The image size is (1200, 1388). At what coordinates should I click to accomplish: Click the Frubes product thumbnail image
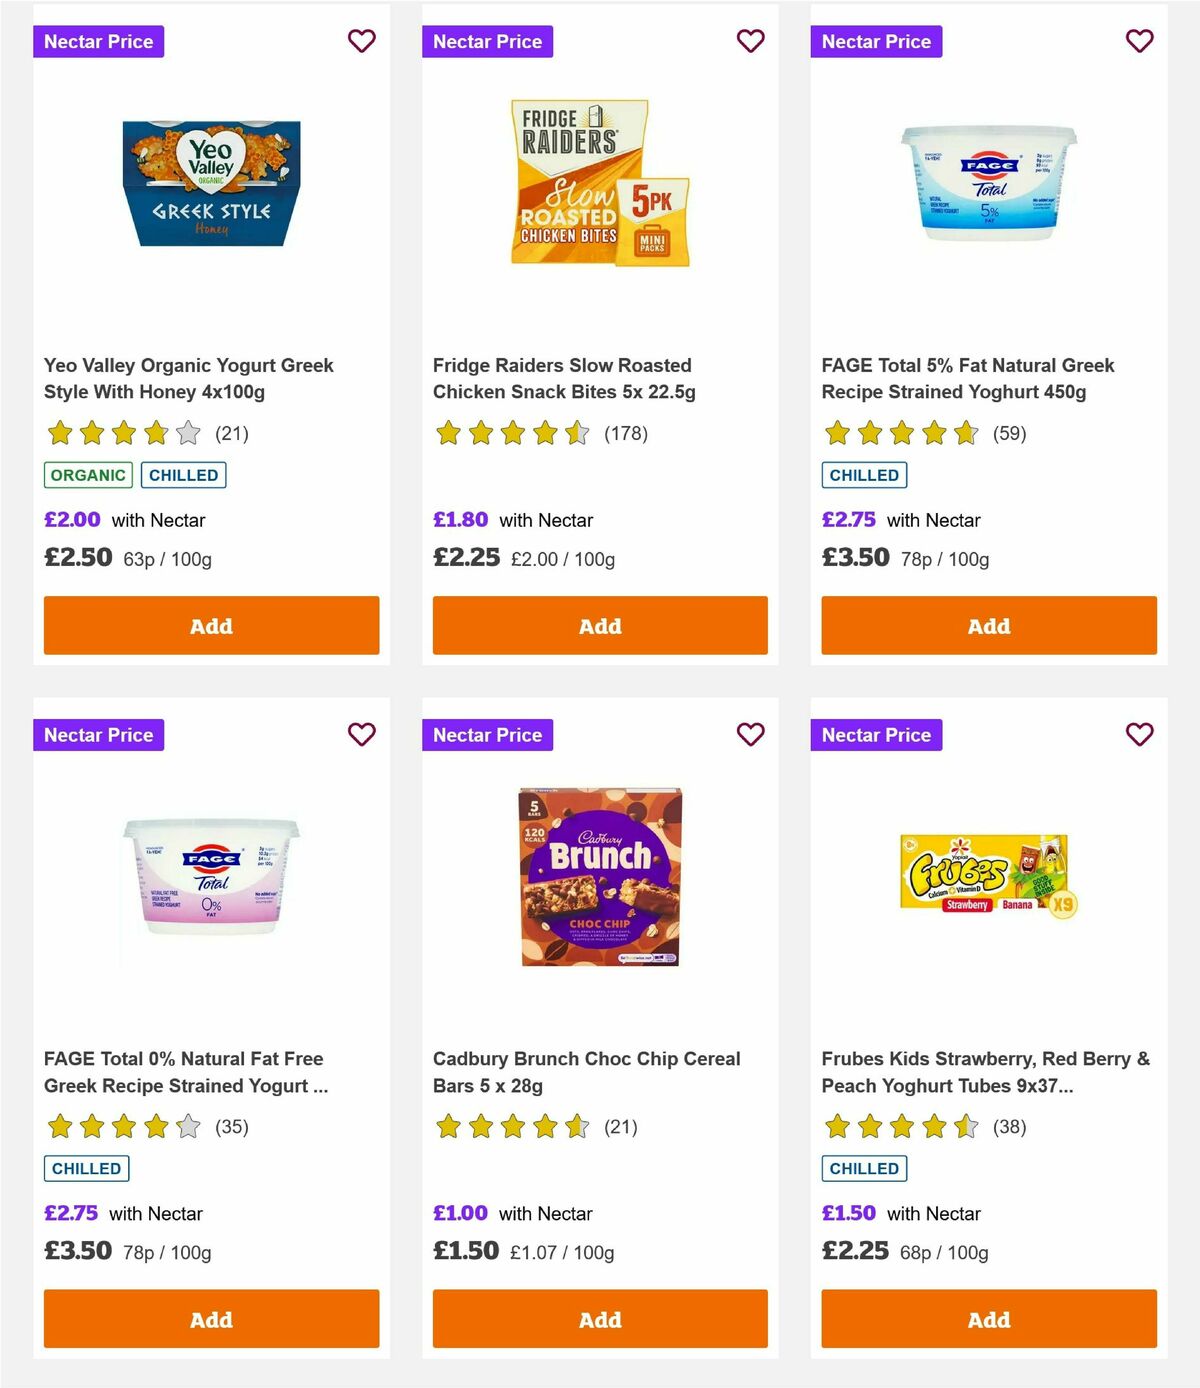point(987,875)
